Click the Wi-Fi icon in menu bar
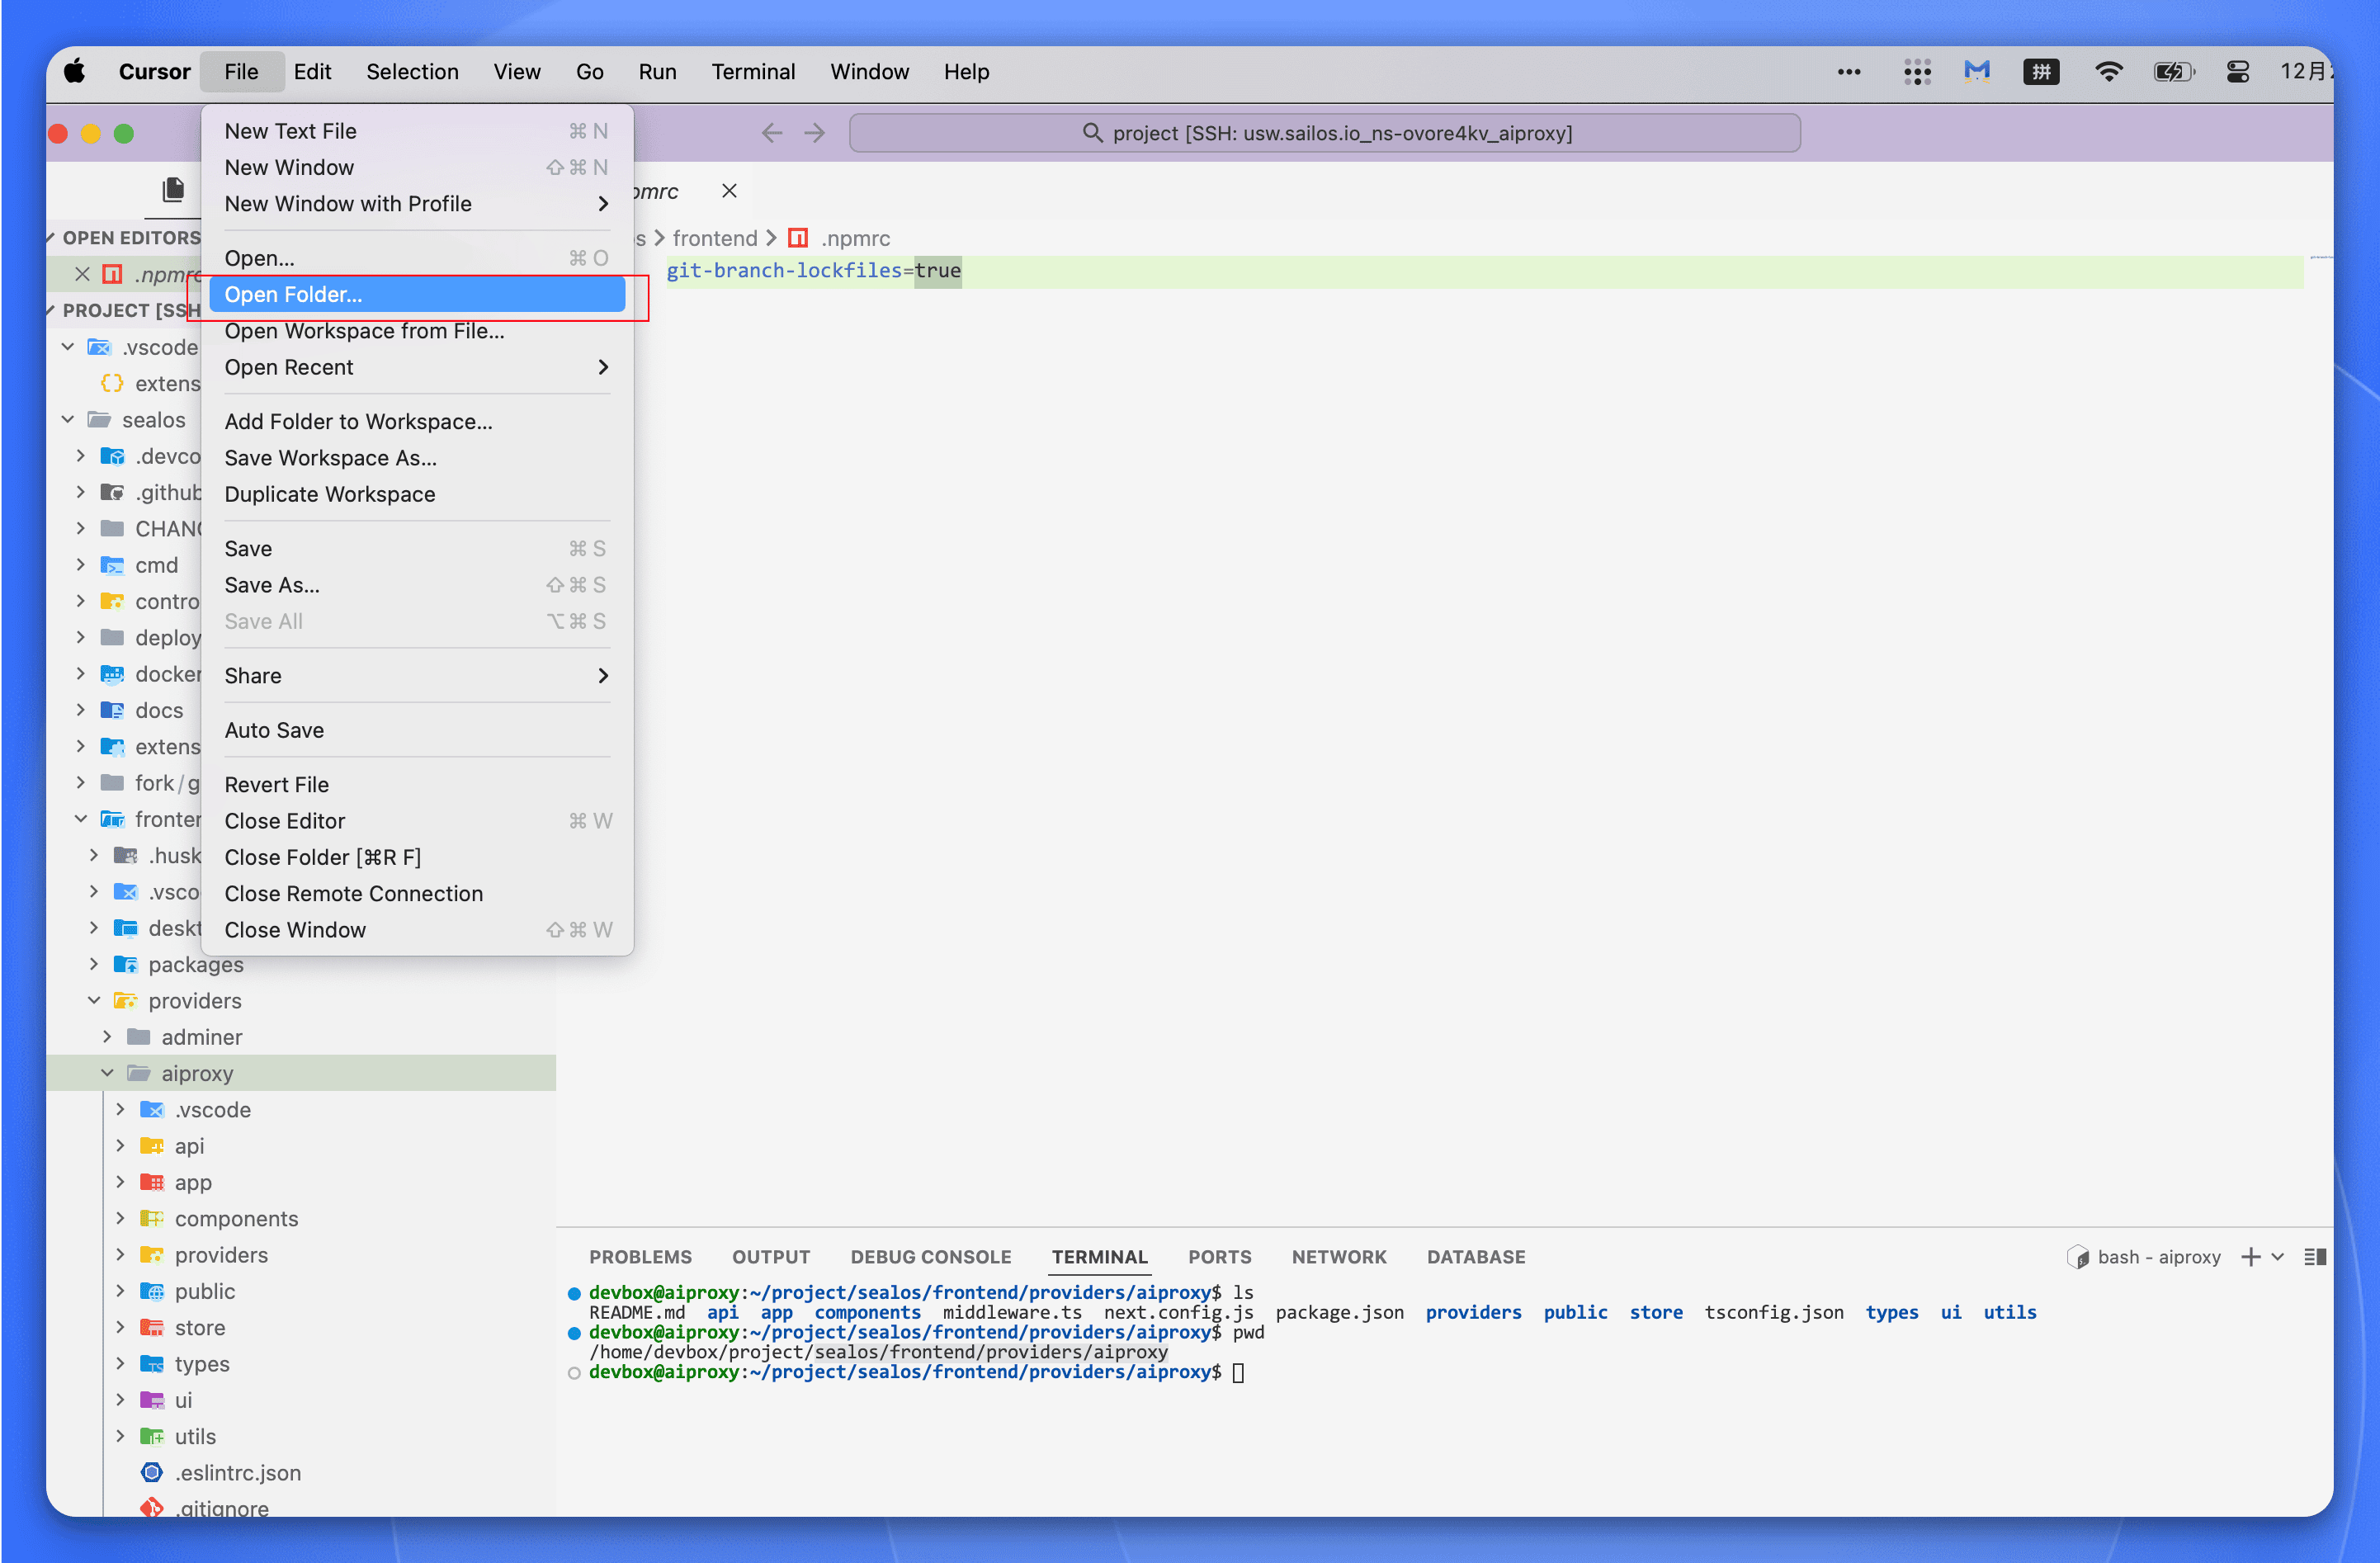The width and height of the screenshot is (2380, 1563). coord(2108,72)
